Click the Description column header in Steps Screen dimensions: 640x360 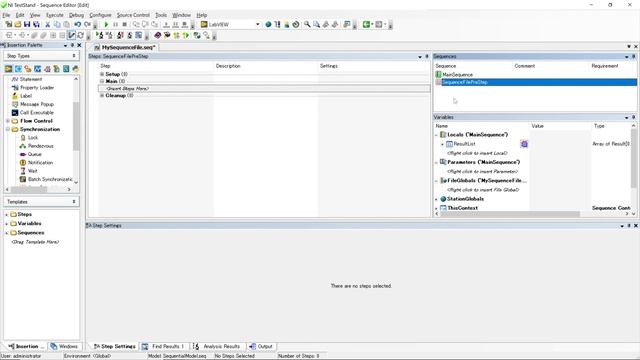coord(228,66)
